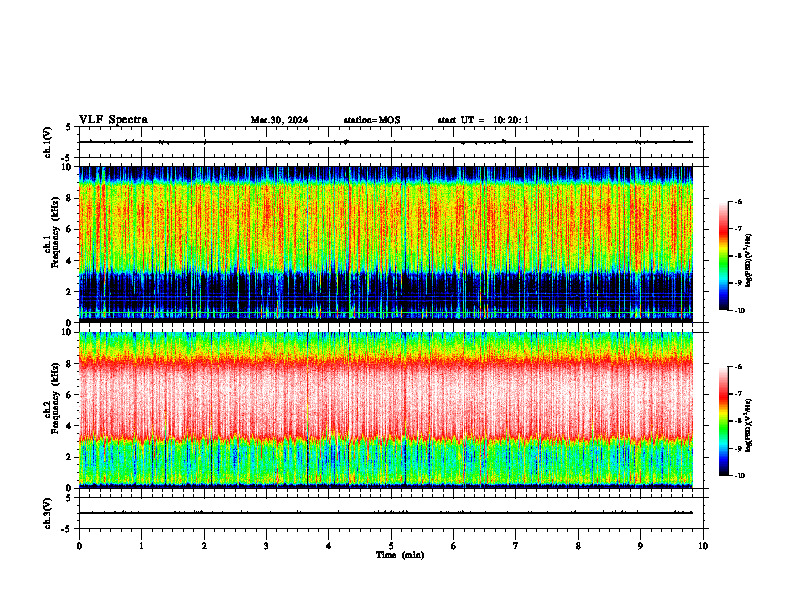Click the ch.1 spectrogram plot area

(x=386, y=244)
